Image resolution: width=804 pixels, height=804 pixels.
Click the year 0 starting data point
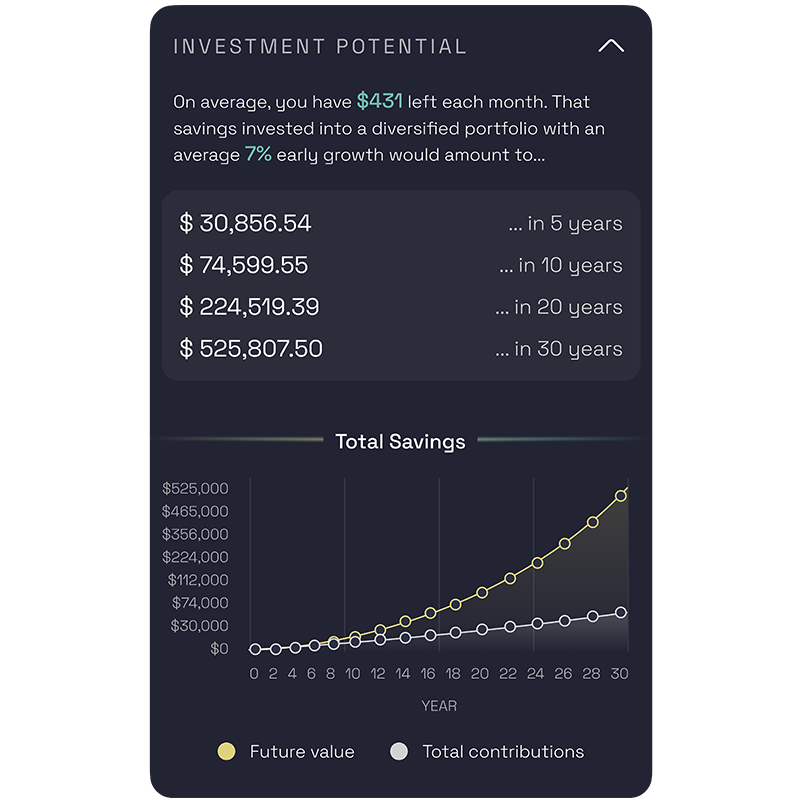click(255, 649)
